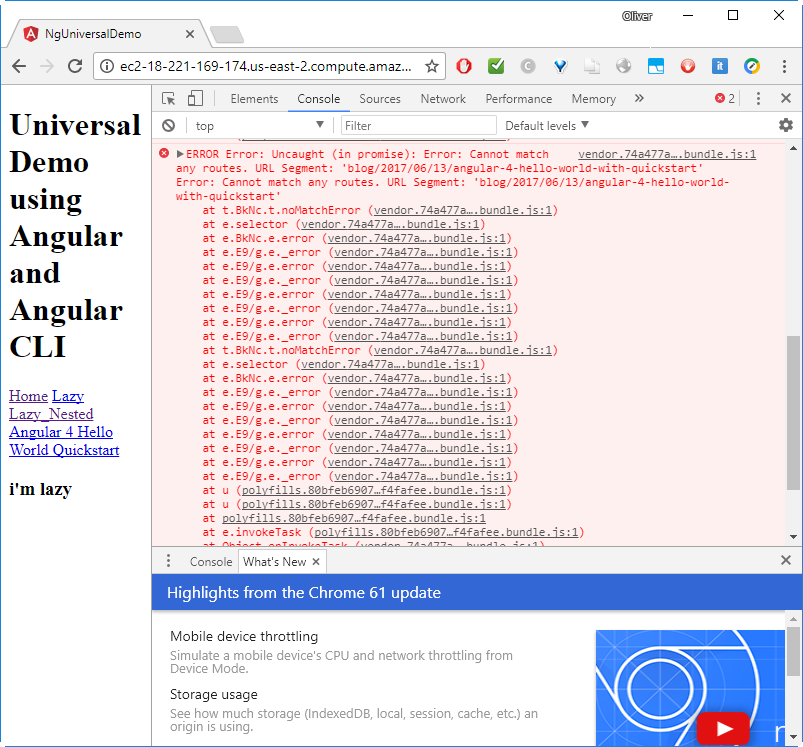Open the DevTools three-dot customize menu
The height and width of the screenshot is (747, 803).
click(757, 98)
